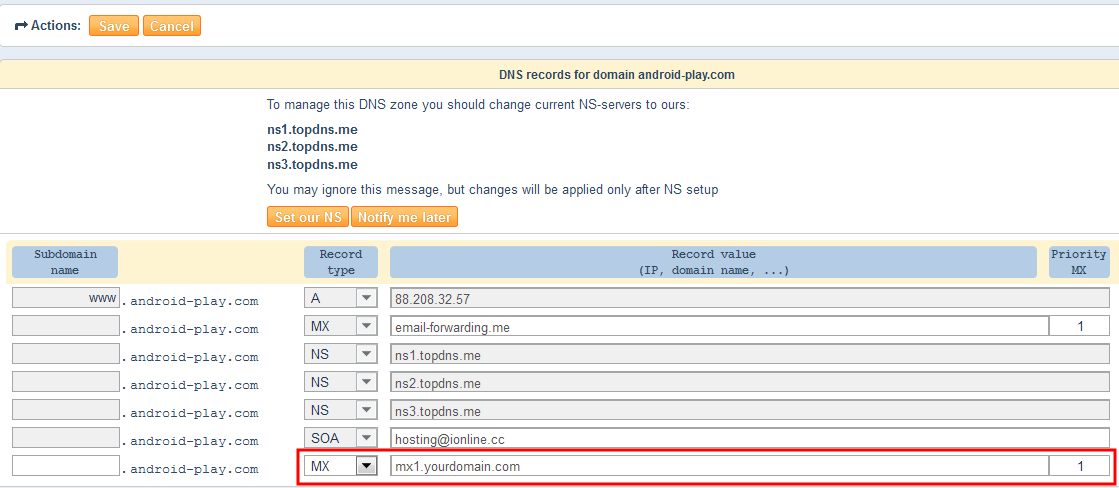Click the www subdomain name field
1119x488 pixels.
coord(66,298)
